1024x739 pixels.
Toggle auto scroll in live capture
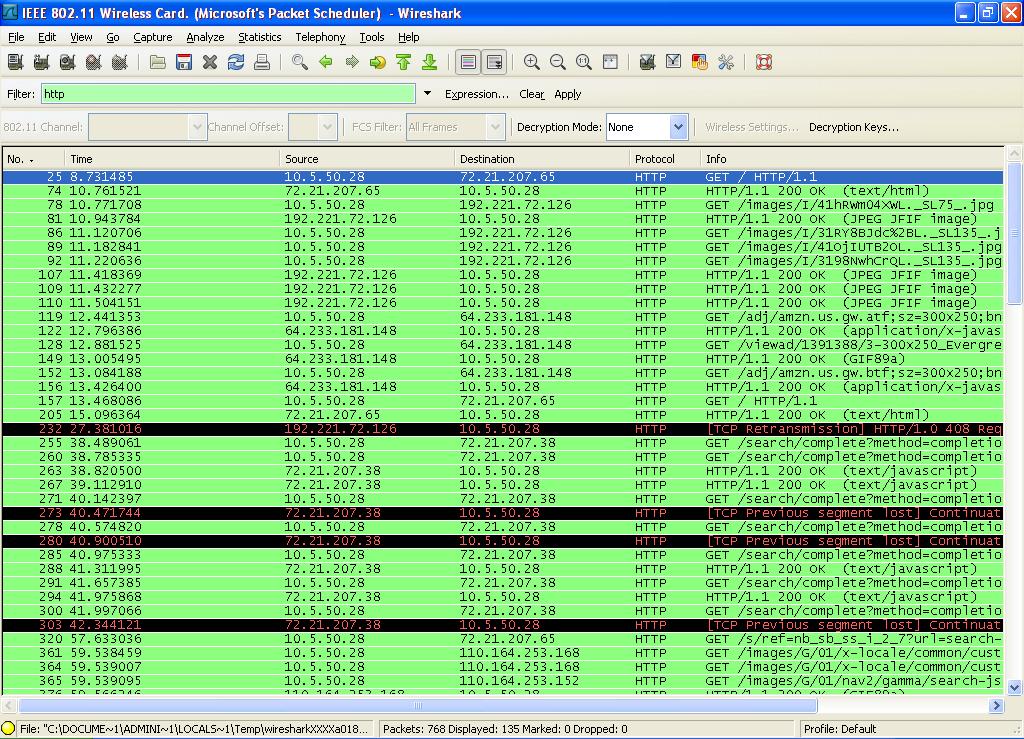click(x=494, y=62)
